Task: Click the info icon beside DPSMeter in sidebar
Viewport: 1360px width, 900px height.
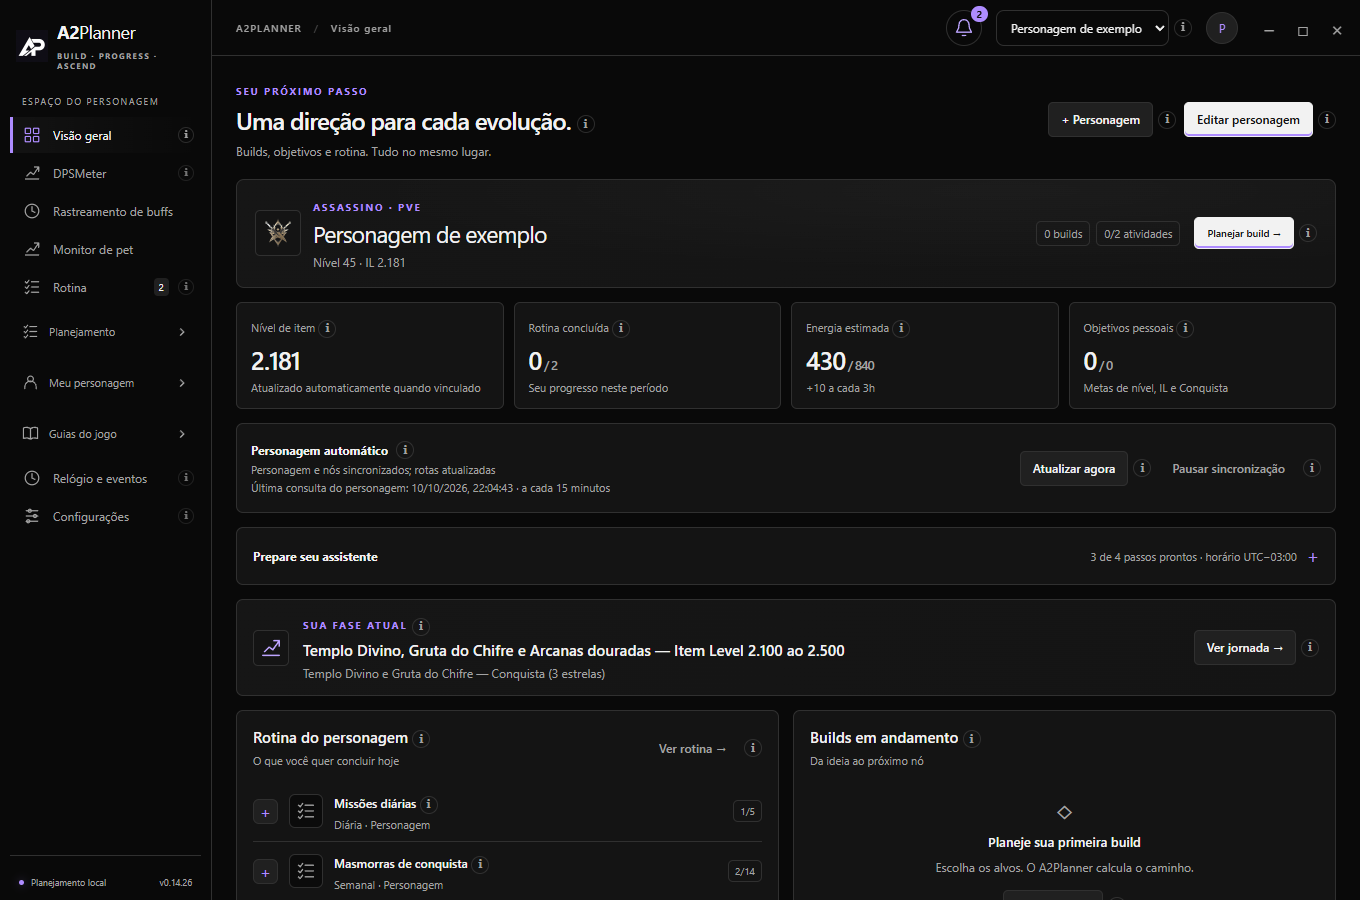Action: coord(186,173)
